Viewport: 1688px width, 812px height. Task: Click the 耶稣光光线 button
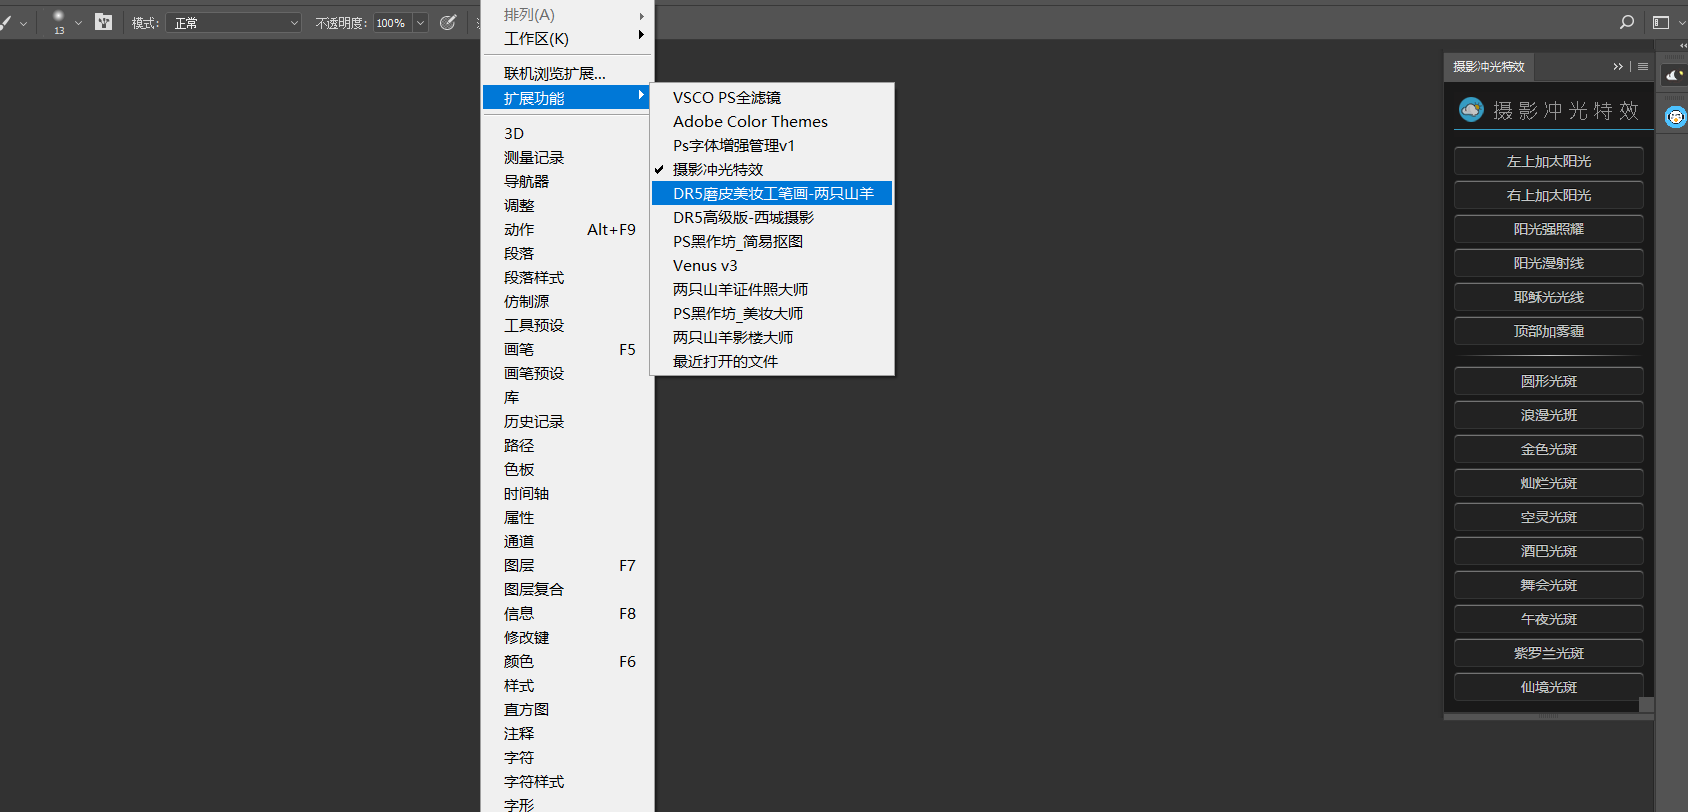1548,298
